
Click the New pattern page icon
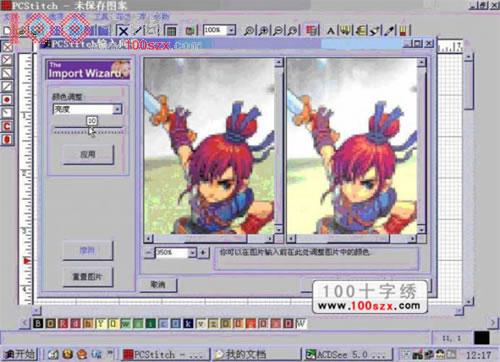coord(7,31)
